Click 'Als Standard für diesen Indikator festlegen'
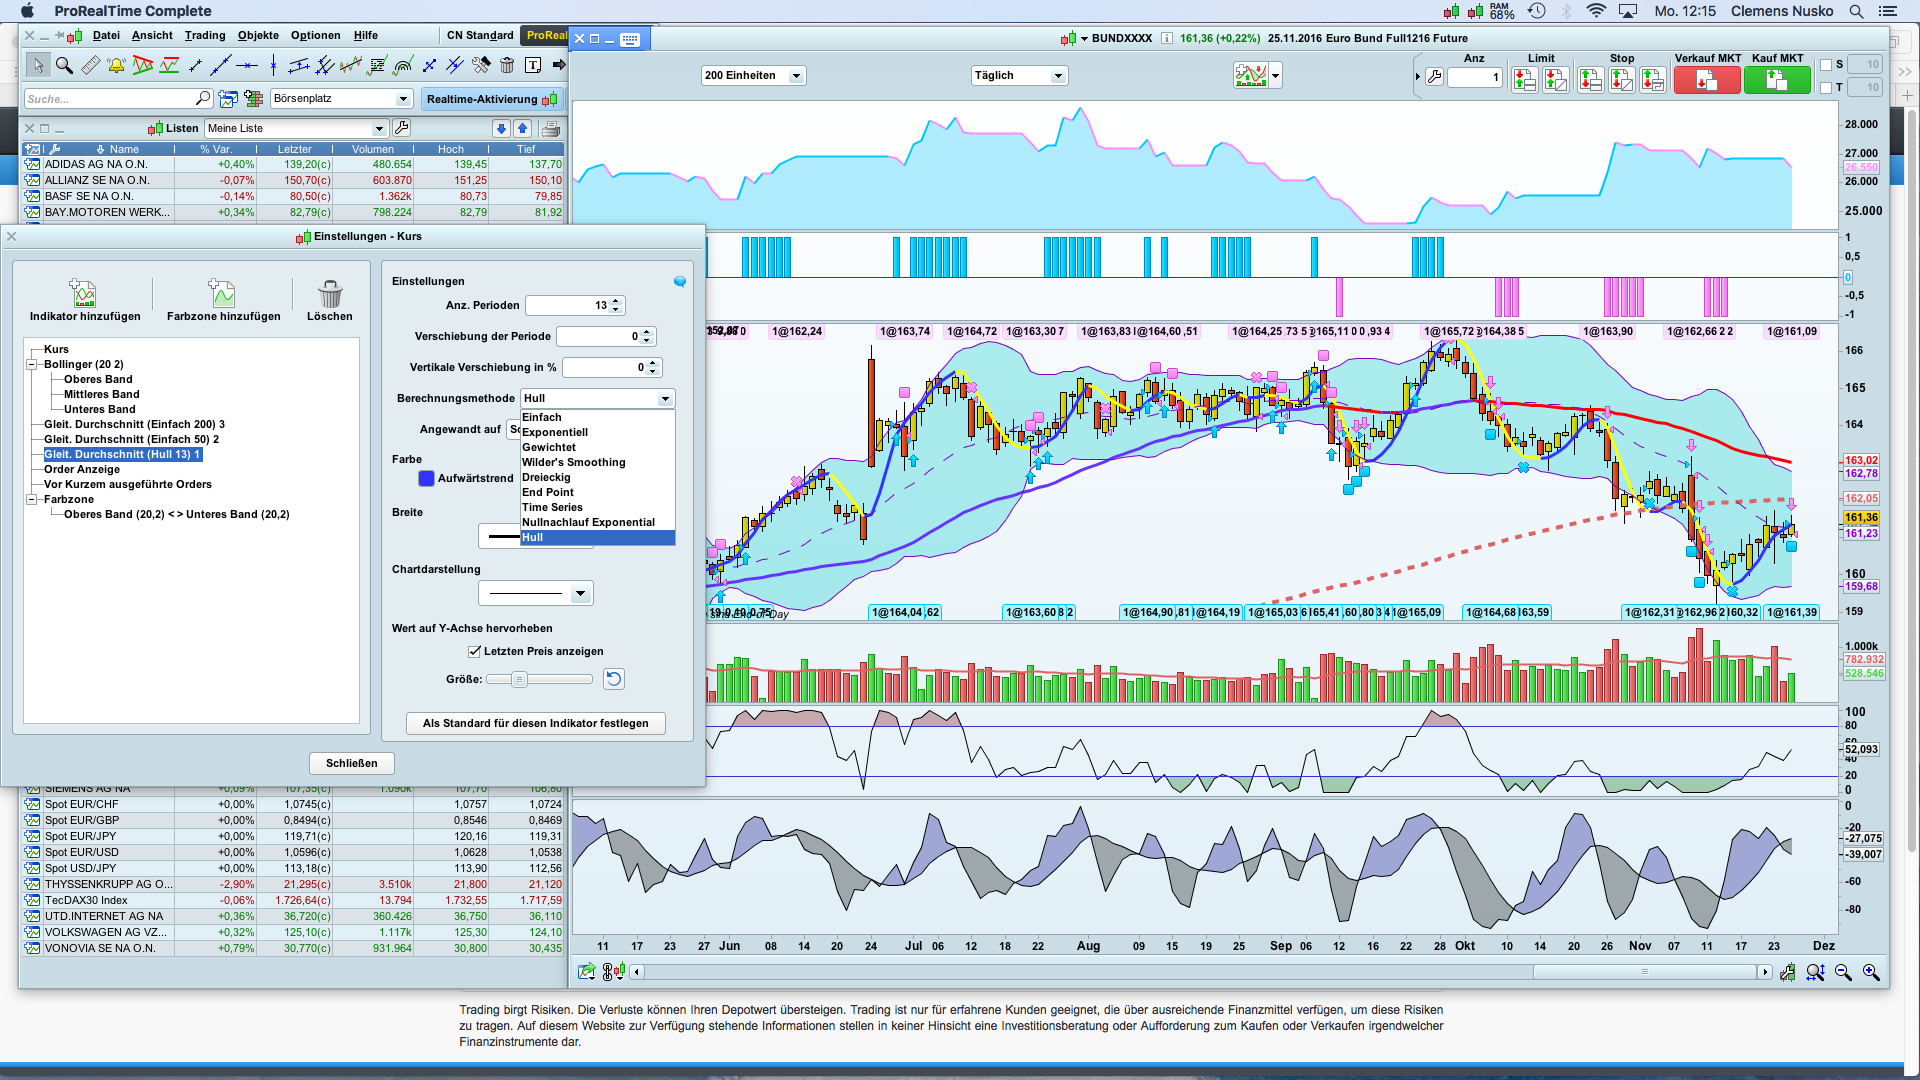 pyautogui.click(x=536, y=724)
